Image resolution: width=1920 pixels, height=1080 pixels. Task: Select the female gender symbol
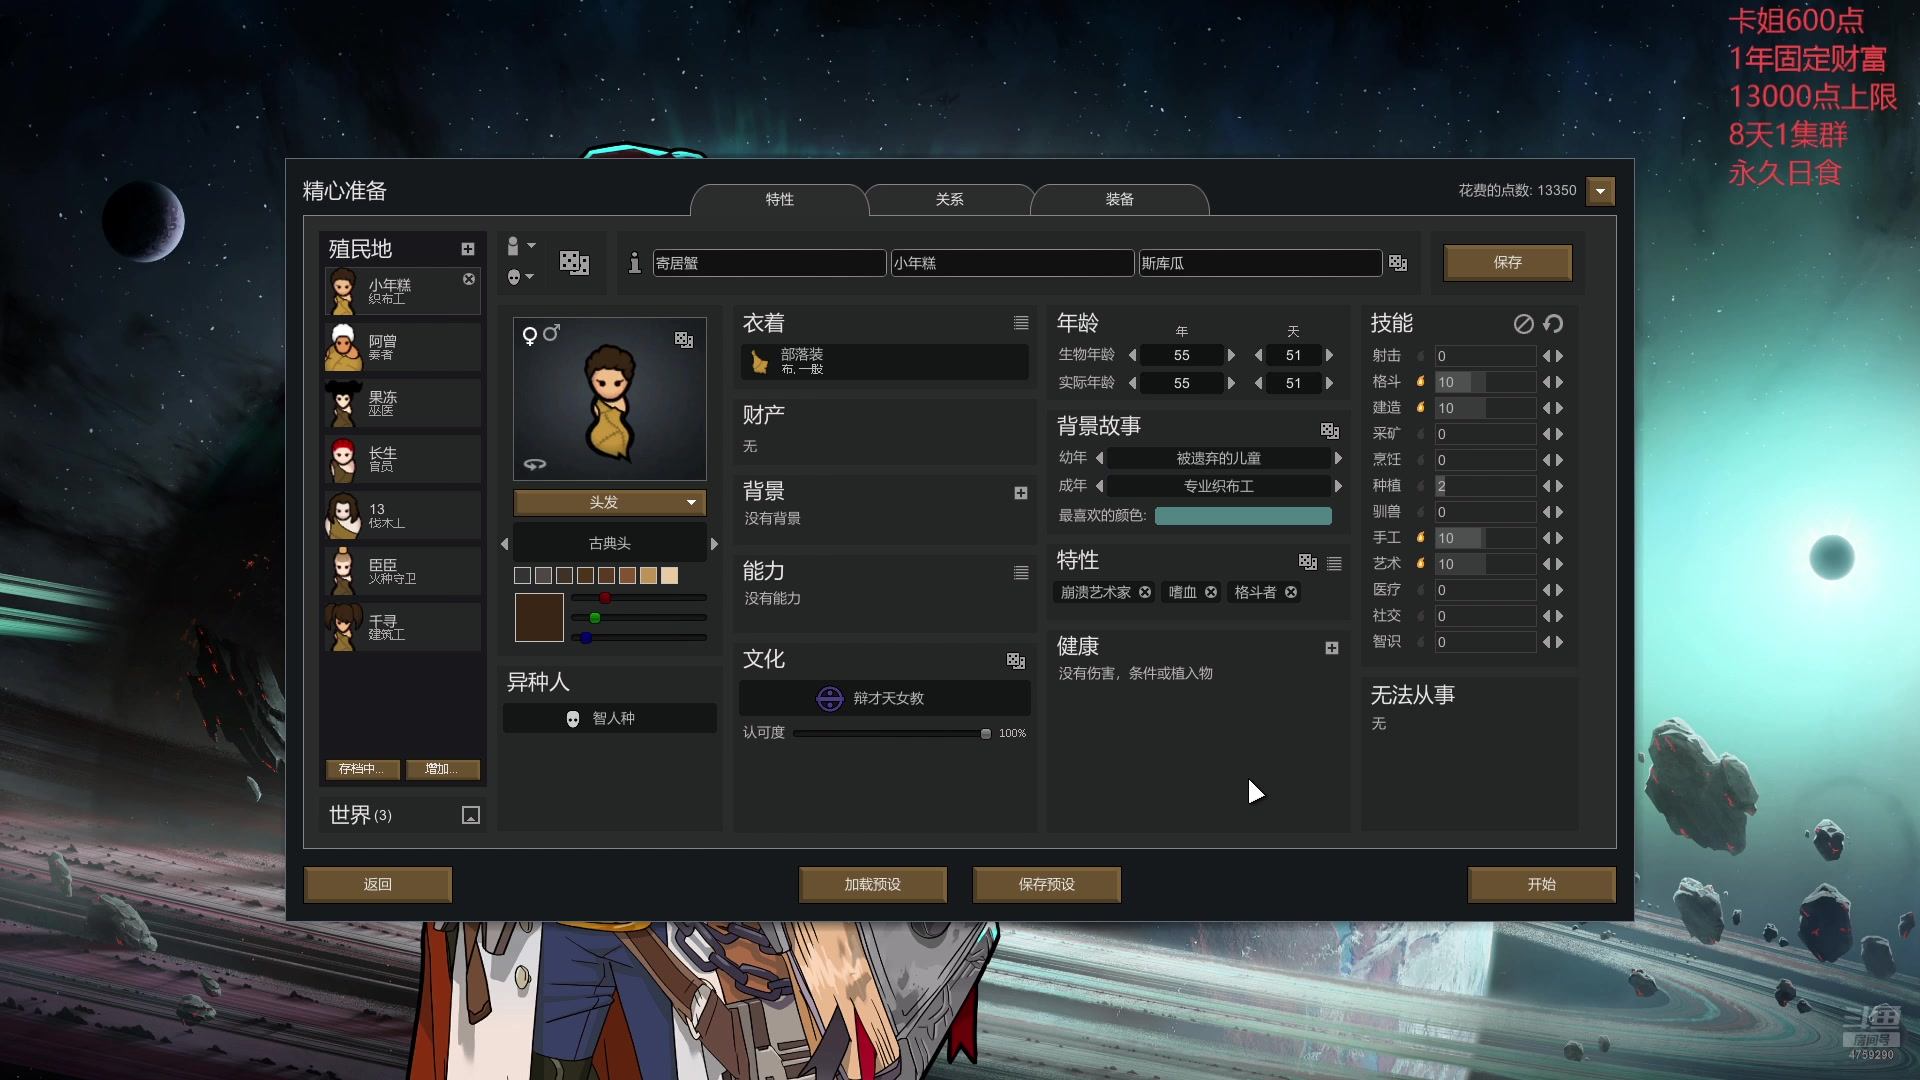(530, 336)
